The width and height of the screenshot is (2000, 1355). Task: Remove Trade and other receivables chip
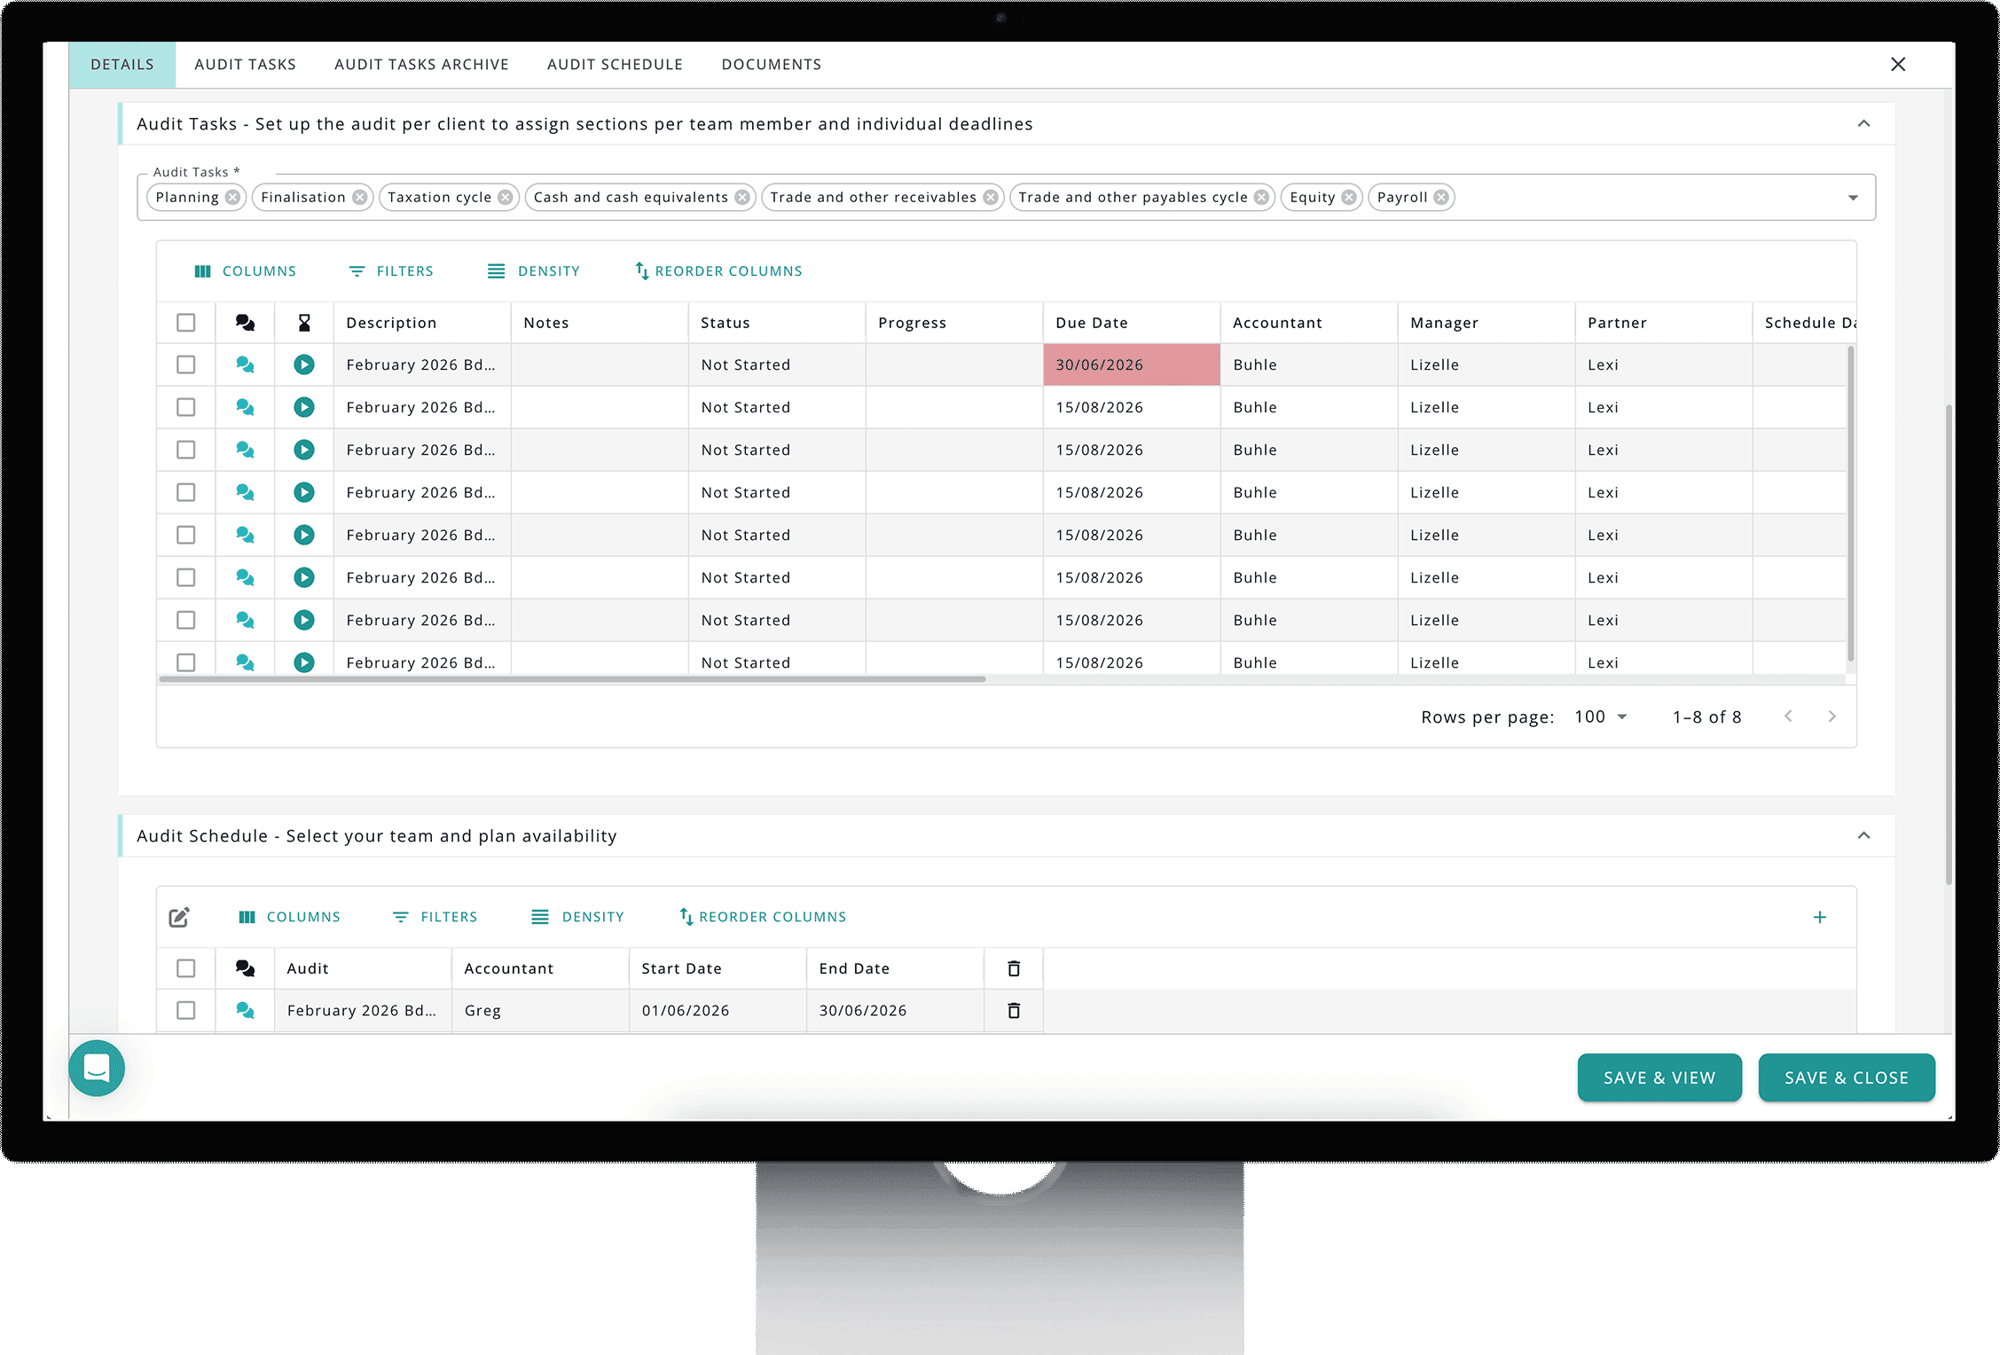pos(990,197)
